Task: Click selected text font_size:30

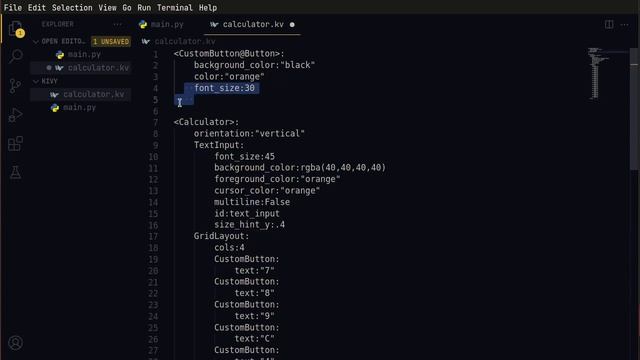Action: pyautogui.click(x=224, y=88)
